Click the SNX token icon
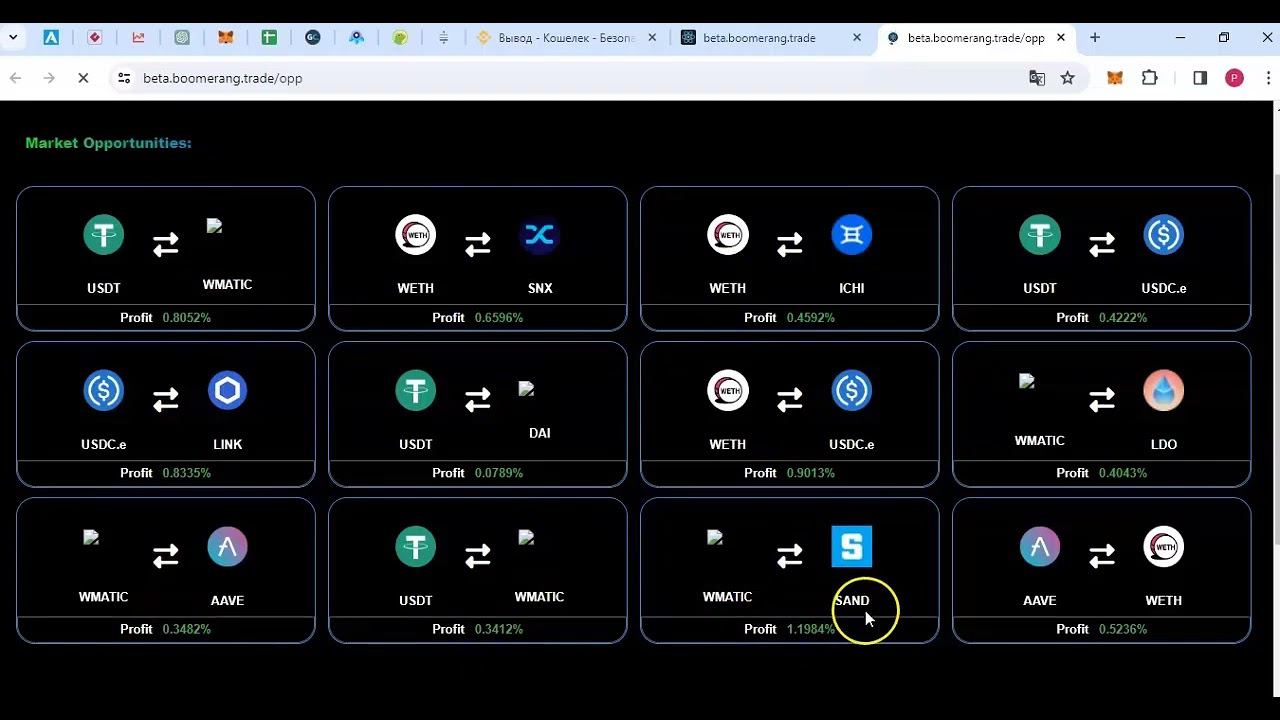The height and width of the screenshot is (720, 1280). (x=539, y=236)
